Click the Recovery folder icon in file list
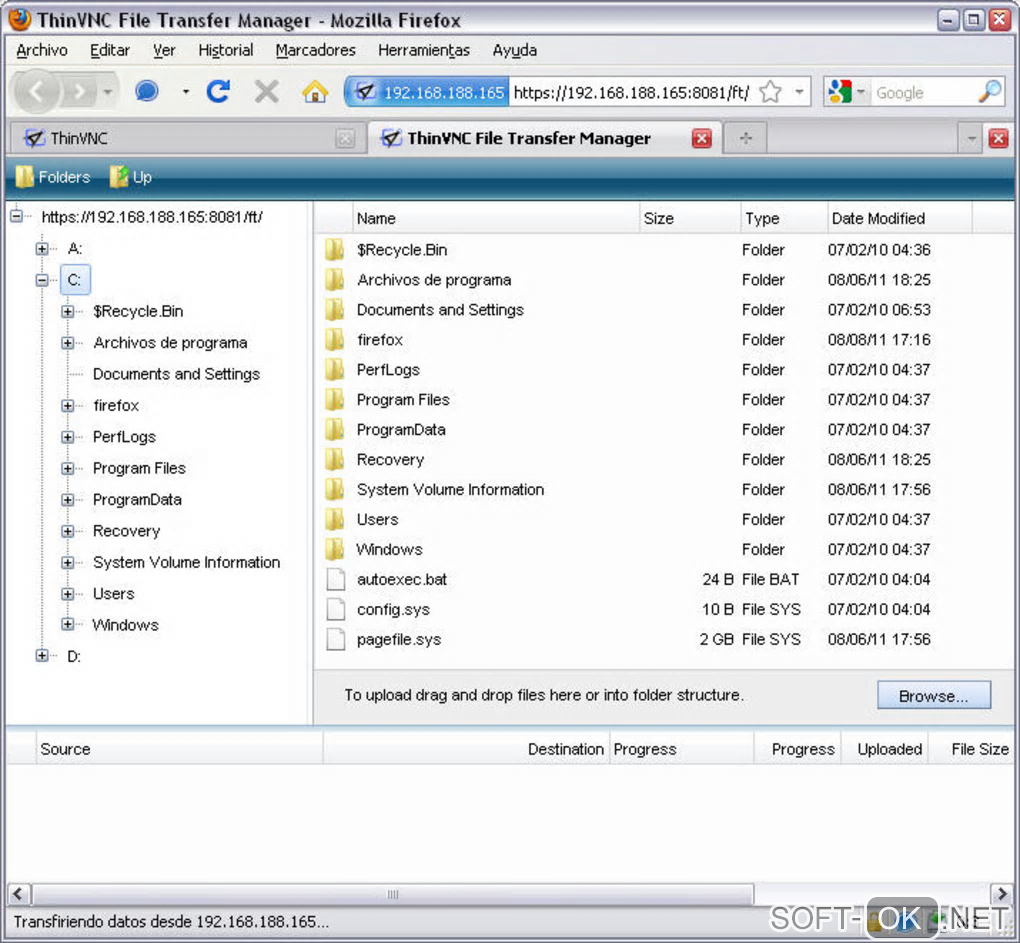This screenshot has height=943, width=1020. pos(334,459)
